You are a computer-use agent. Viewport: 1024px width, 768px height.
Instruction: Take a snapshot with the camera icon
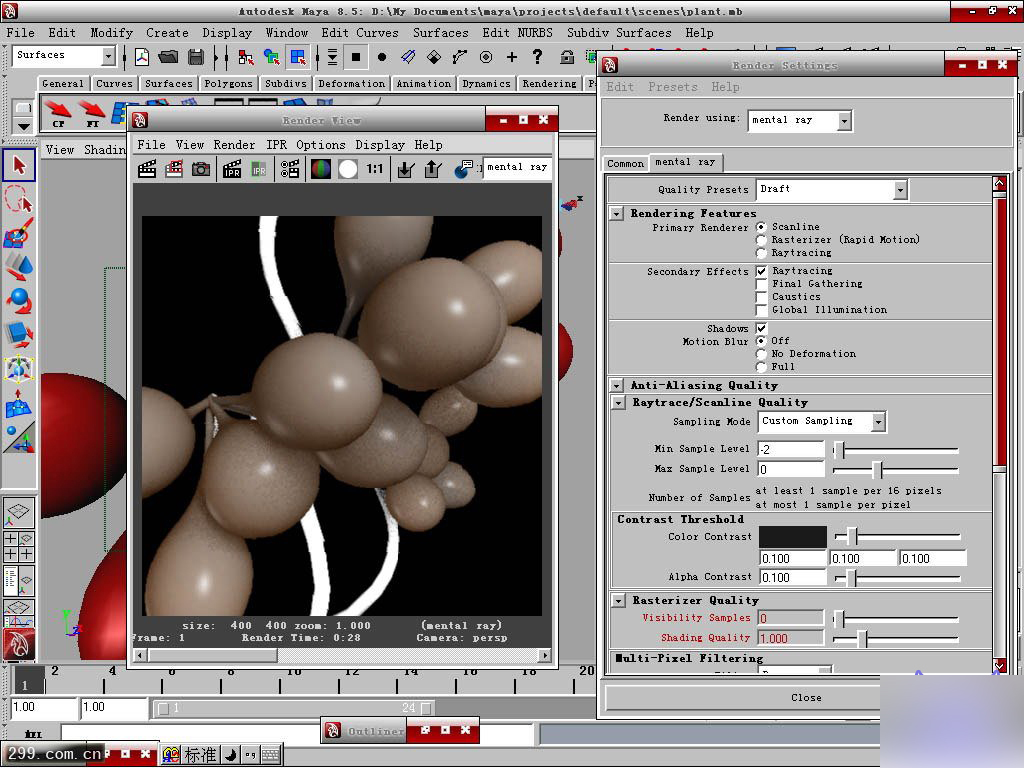[x=201, y=169]
